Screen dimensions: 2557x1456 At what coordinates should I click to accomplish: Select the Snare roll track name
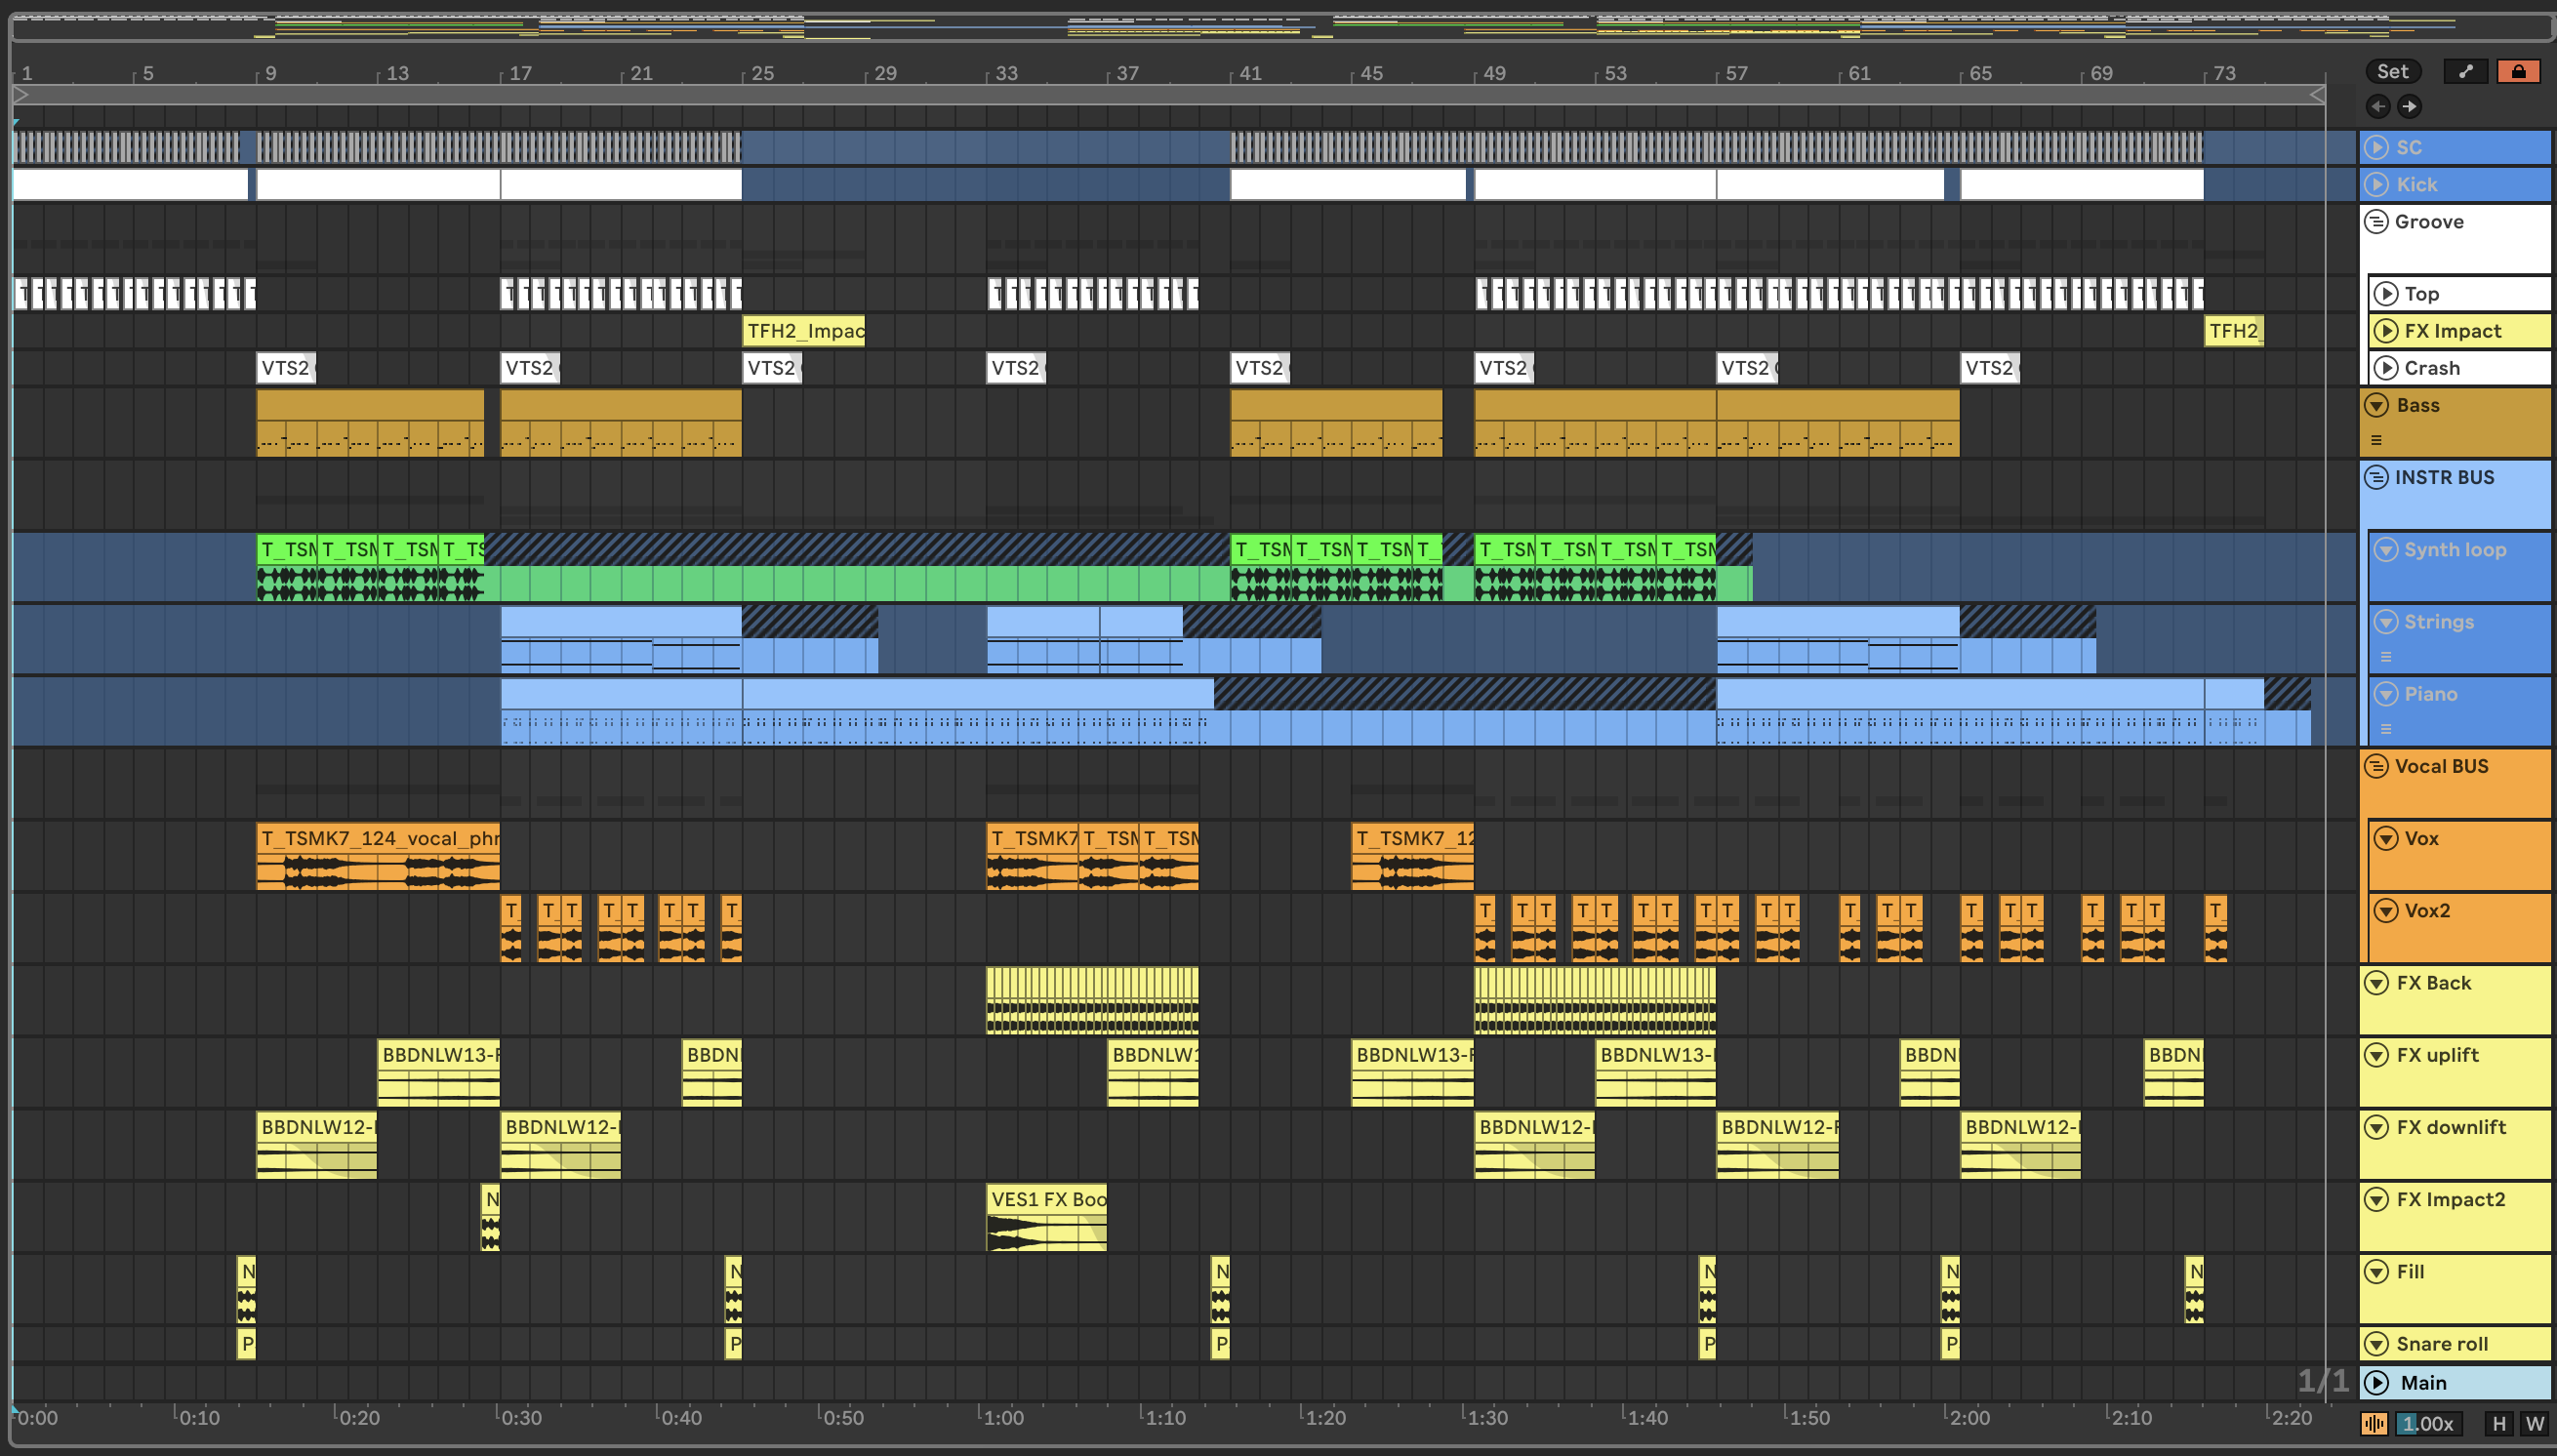2441,1344
